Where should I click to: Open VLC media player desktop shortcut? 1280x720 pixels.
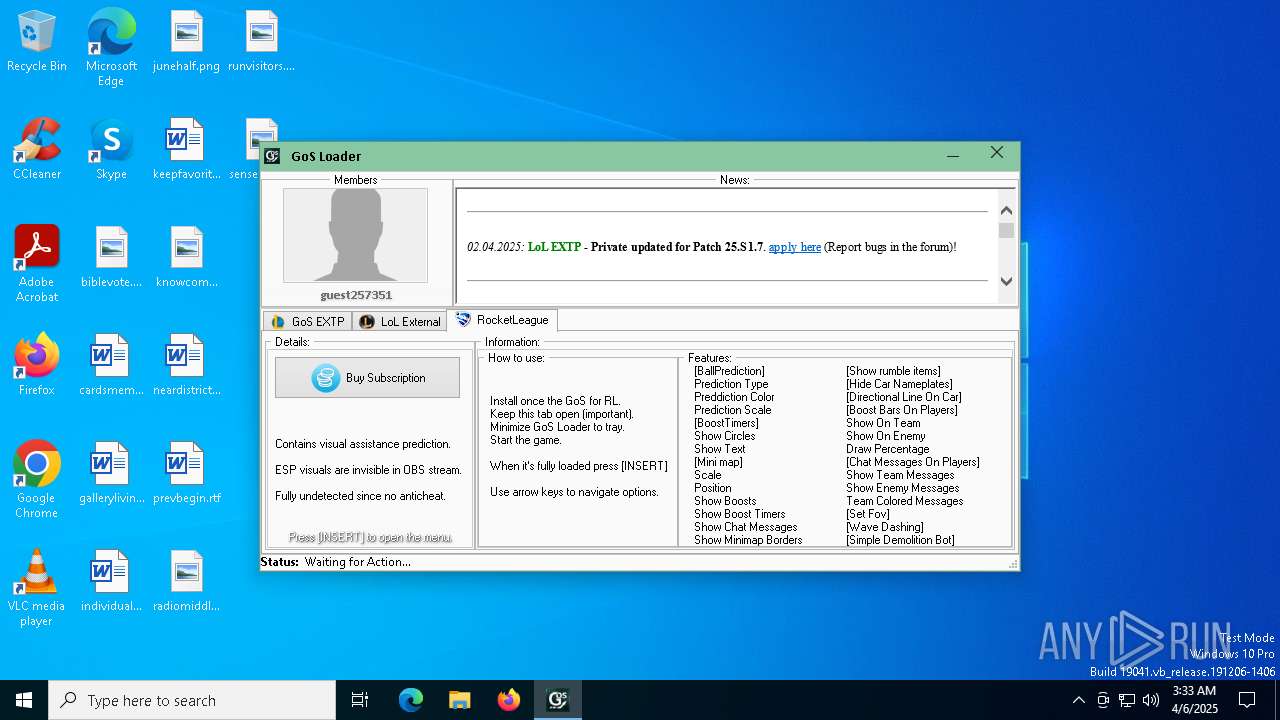pos(37,588)
